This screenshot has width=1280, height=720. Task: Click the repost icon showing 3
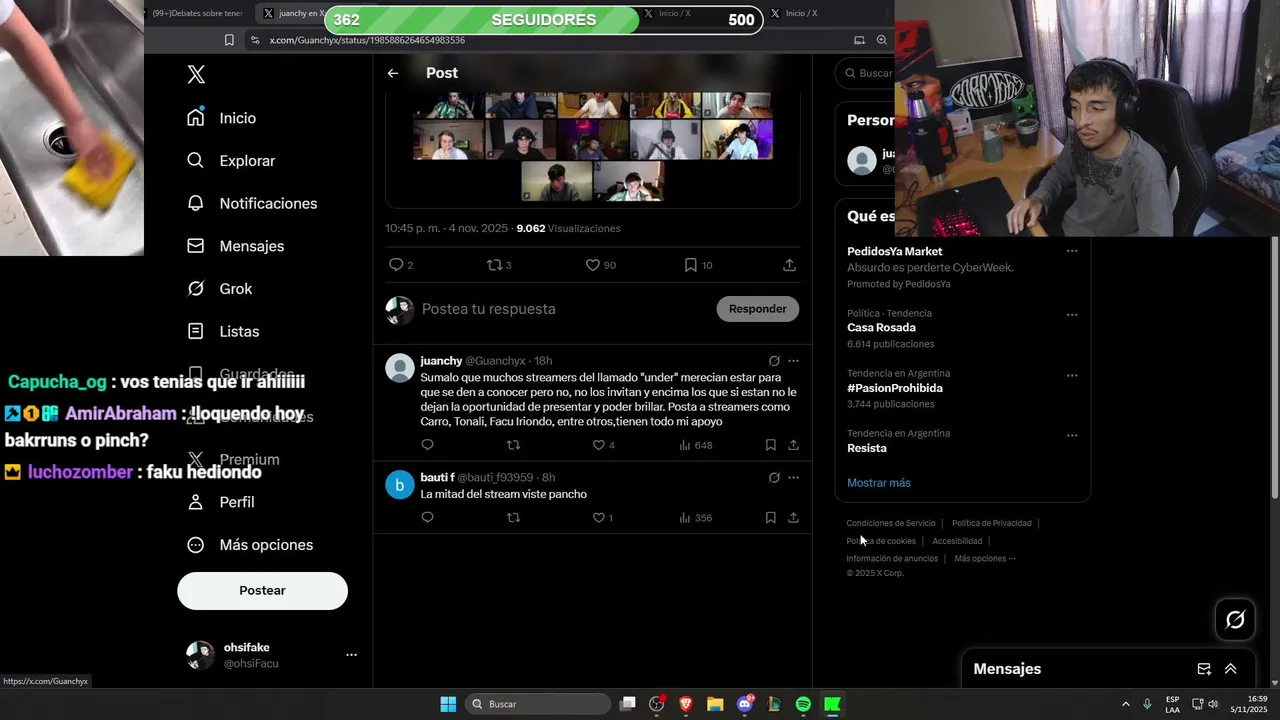coord(494,265)
